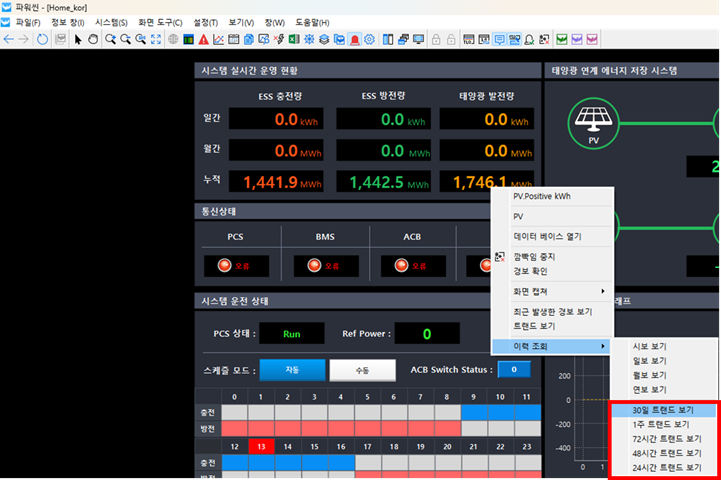Screen dimensions: 721x480
Task: Select the hand pan tool
Action: 93,39
